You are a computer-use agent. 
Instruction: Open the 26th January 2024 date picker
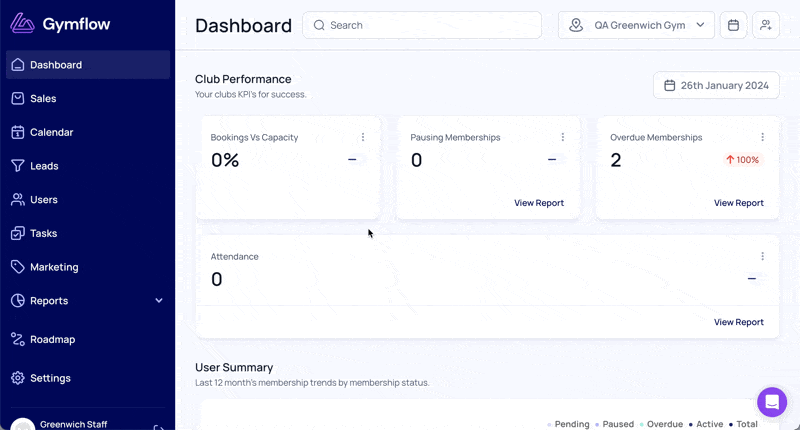[716, 85]
